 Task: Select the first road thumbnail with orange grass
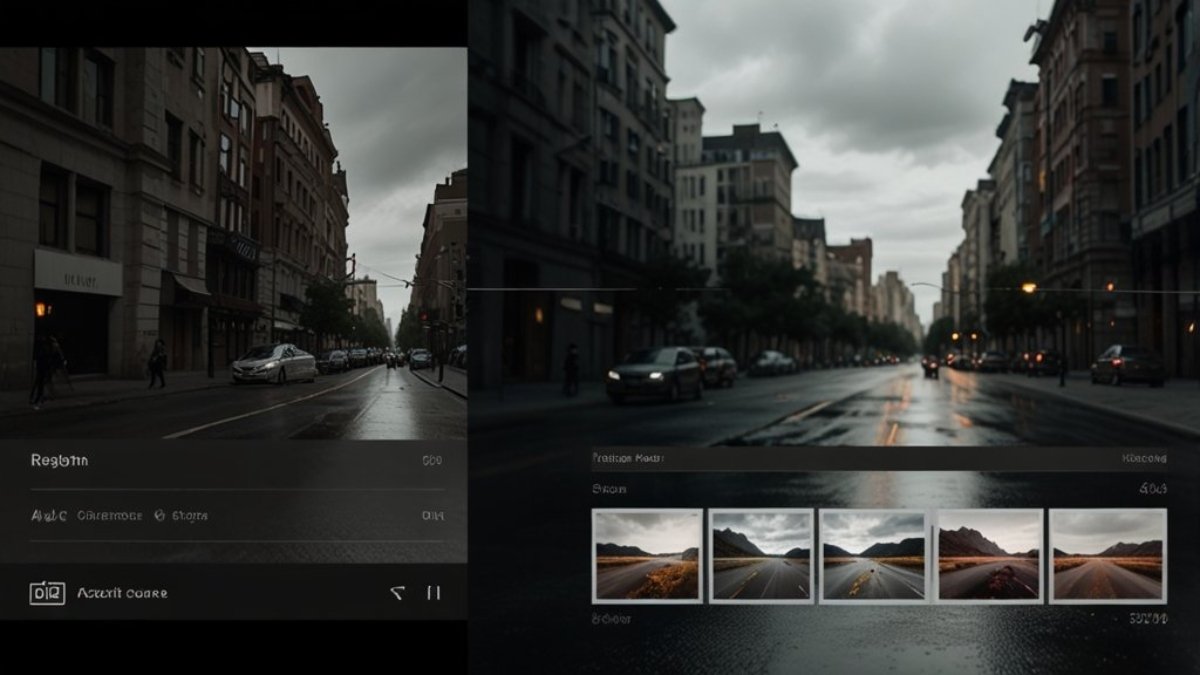[x=647, y=556]
